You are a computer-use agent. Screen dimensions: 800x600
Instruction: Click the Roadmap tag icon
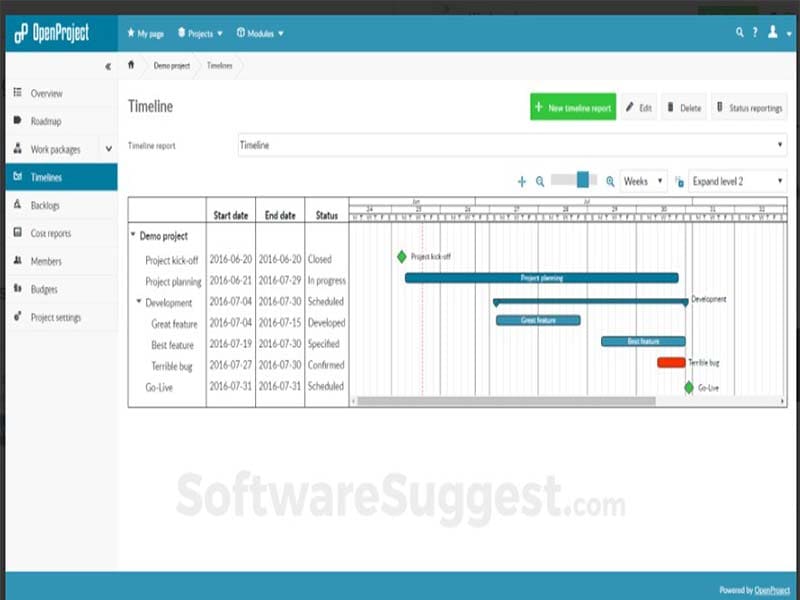18,120
